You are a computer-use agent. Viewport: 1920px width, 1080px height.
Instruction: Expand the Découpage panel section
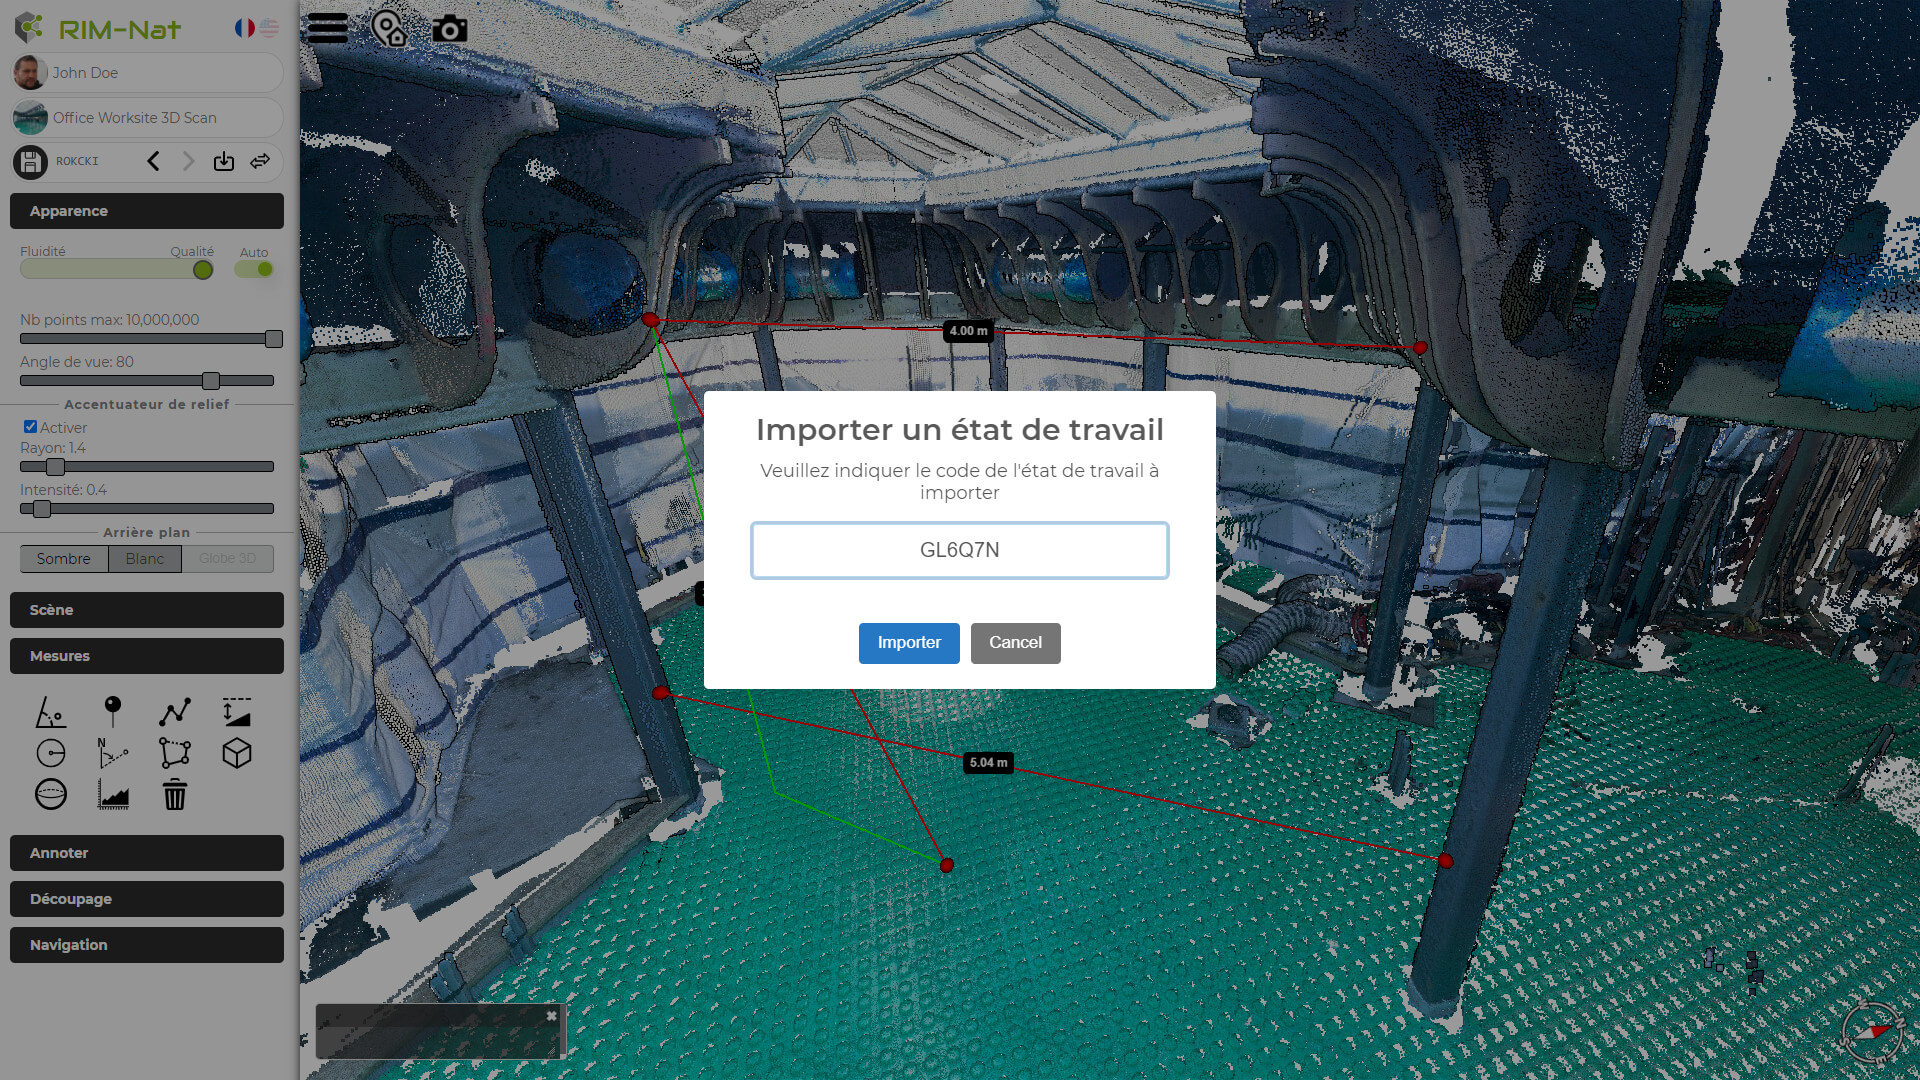click(147, 899)
